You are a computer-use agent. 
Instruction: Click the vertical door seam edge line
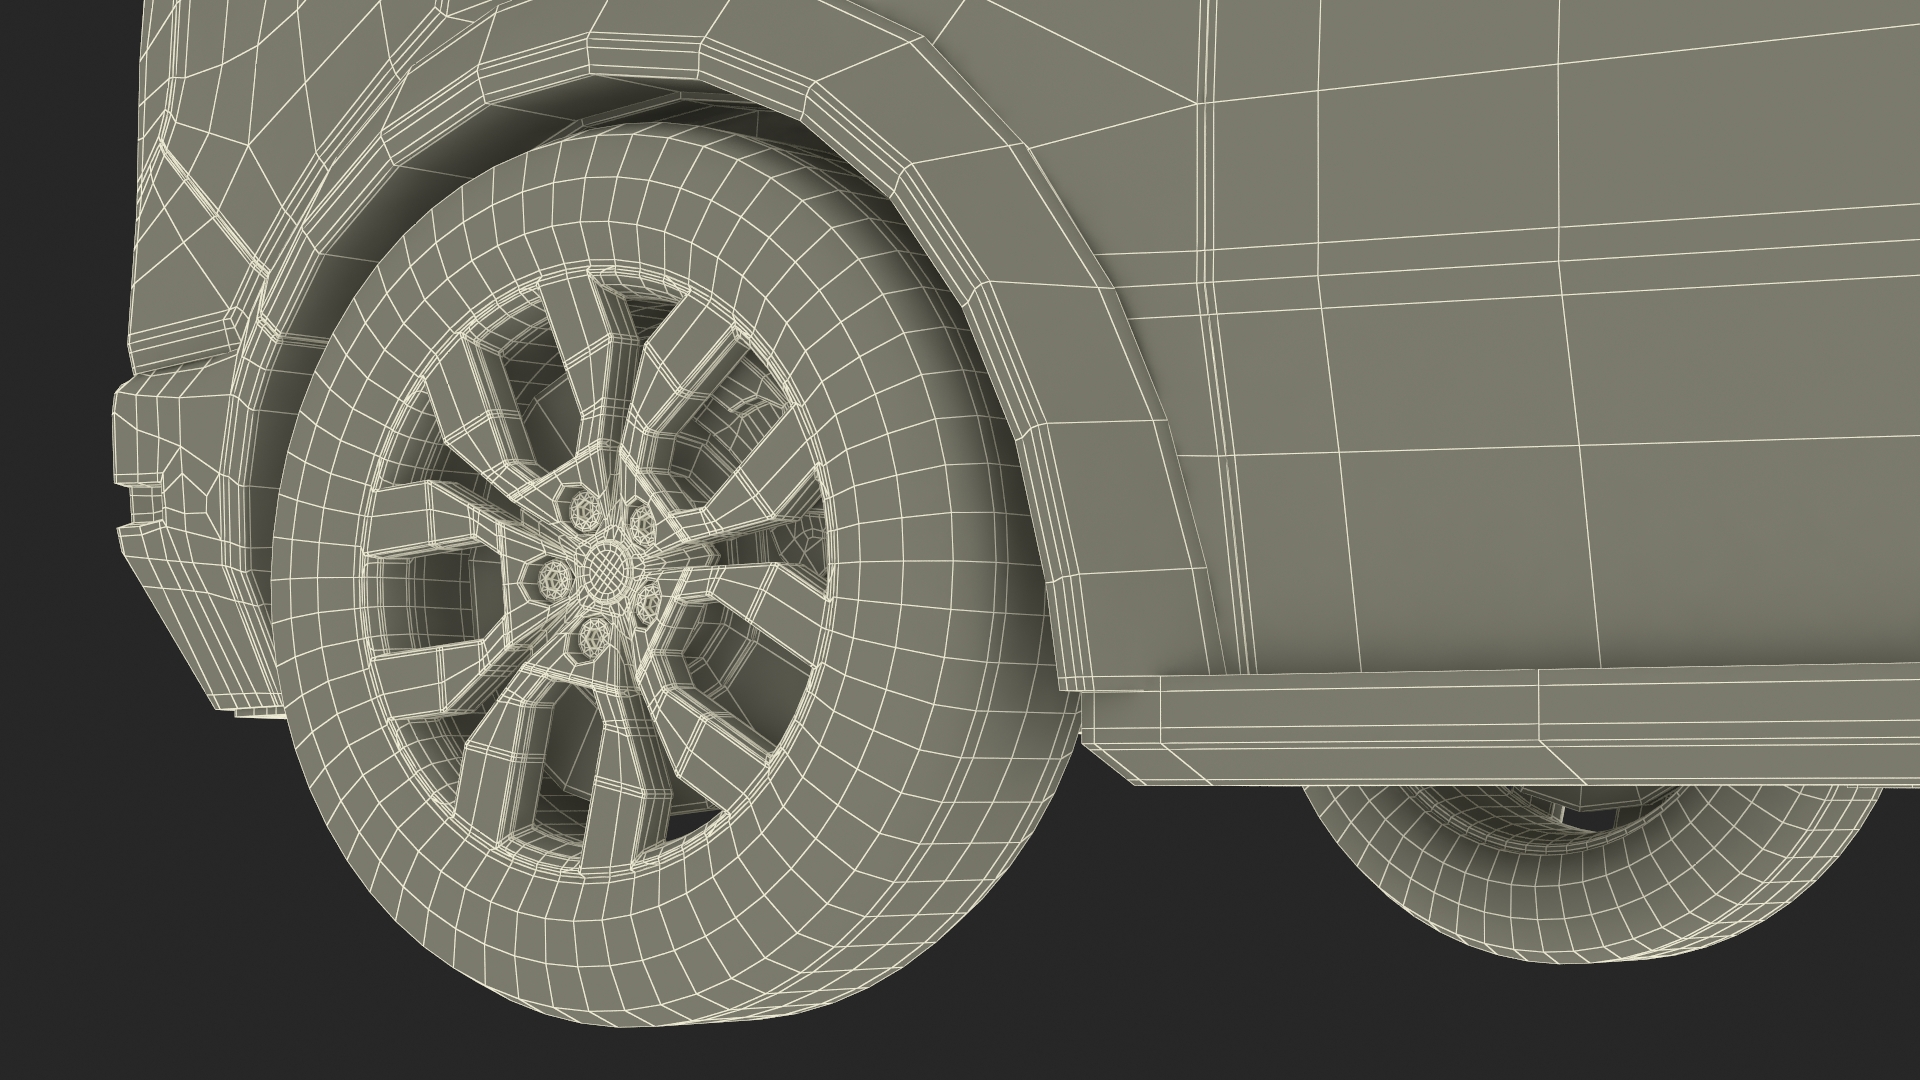[1206, 300]
